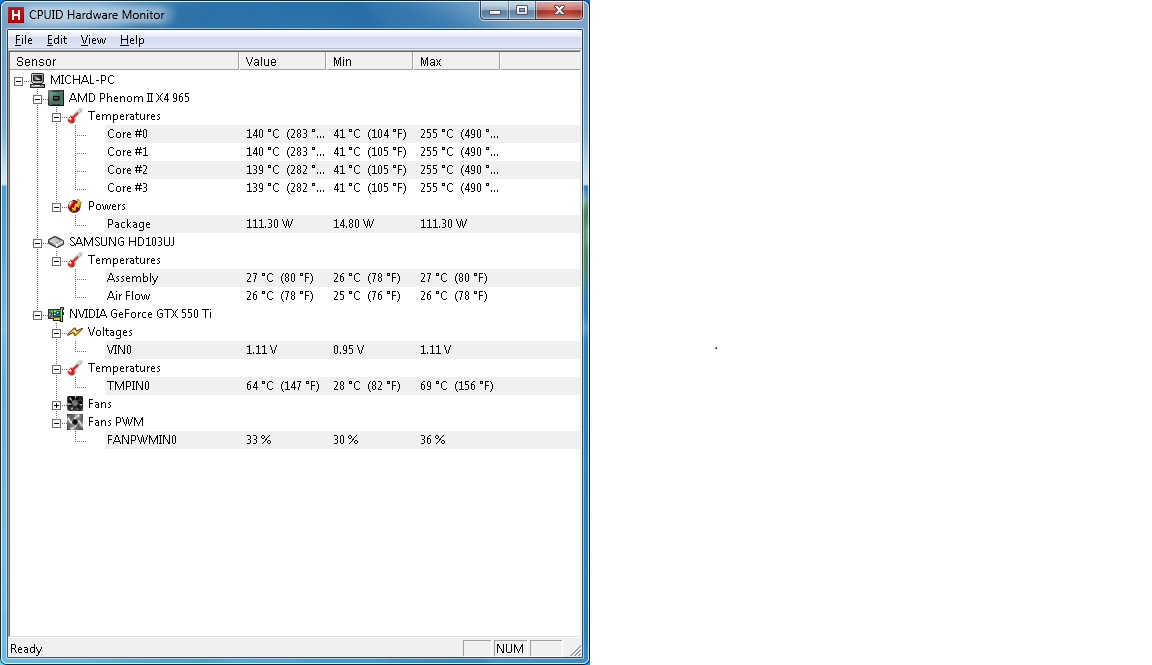The width and height of the screenshot is (1152, 665).
Task: Collapse the Voltages group
Action: [57, 333]
